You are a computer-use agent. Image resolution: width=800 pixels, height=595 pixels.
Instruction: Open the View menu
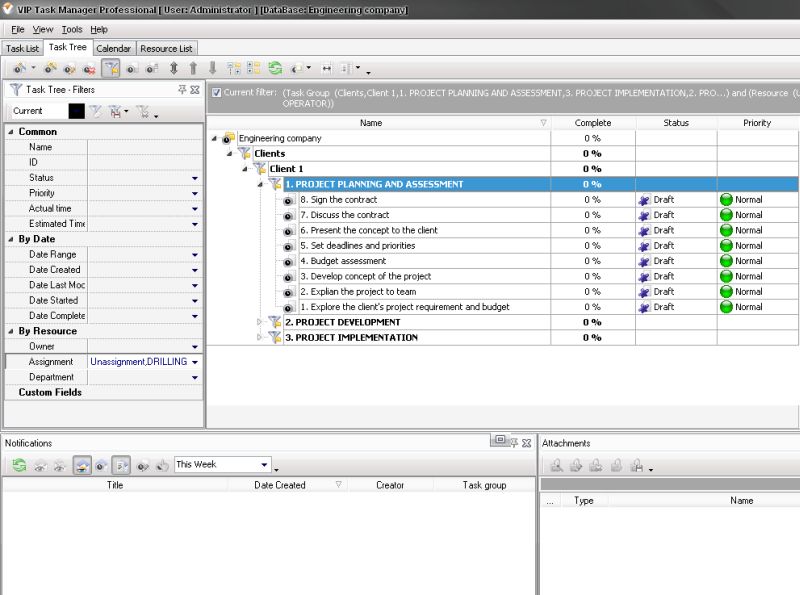pos(43,29)
